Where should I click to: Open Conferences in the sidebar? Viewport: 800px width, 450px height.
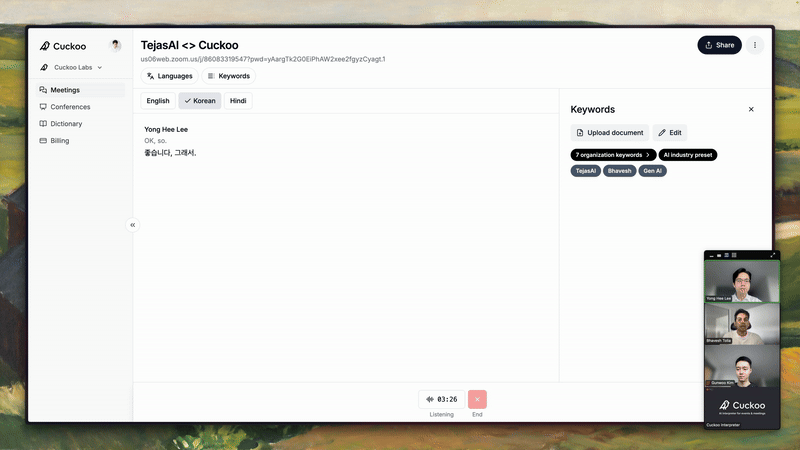[x=80, y=107]
